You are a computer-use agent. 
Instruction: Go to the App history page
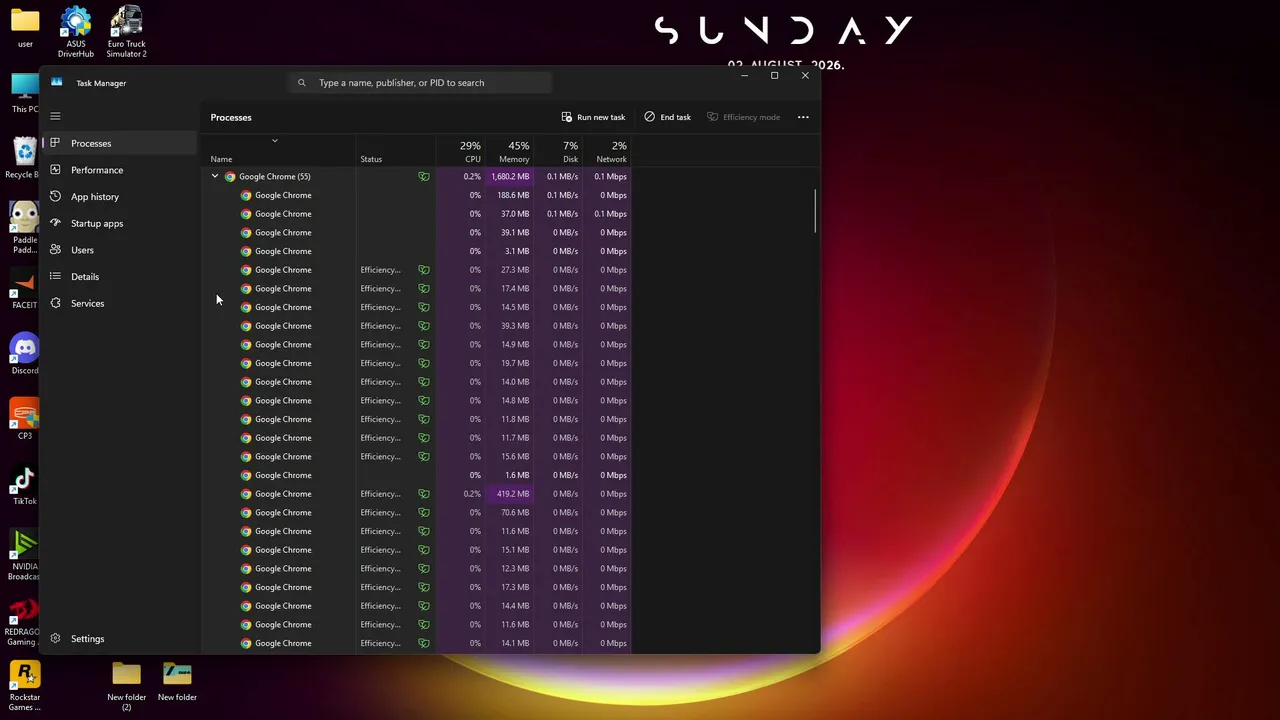pyautogui.click(x=120, y=197)
